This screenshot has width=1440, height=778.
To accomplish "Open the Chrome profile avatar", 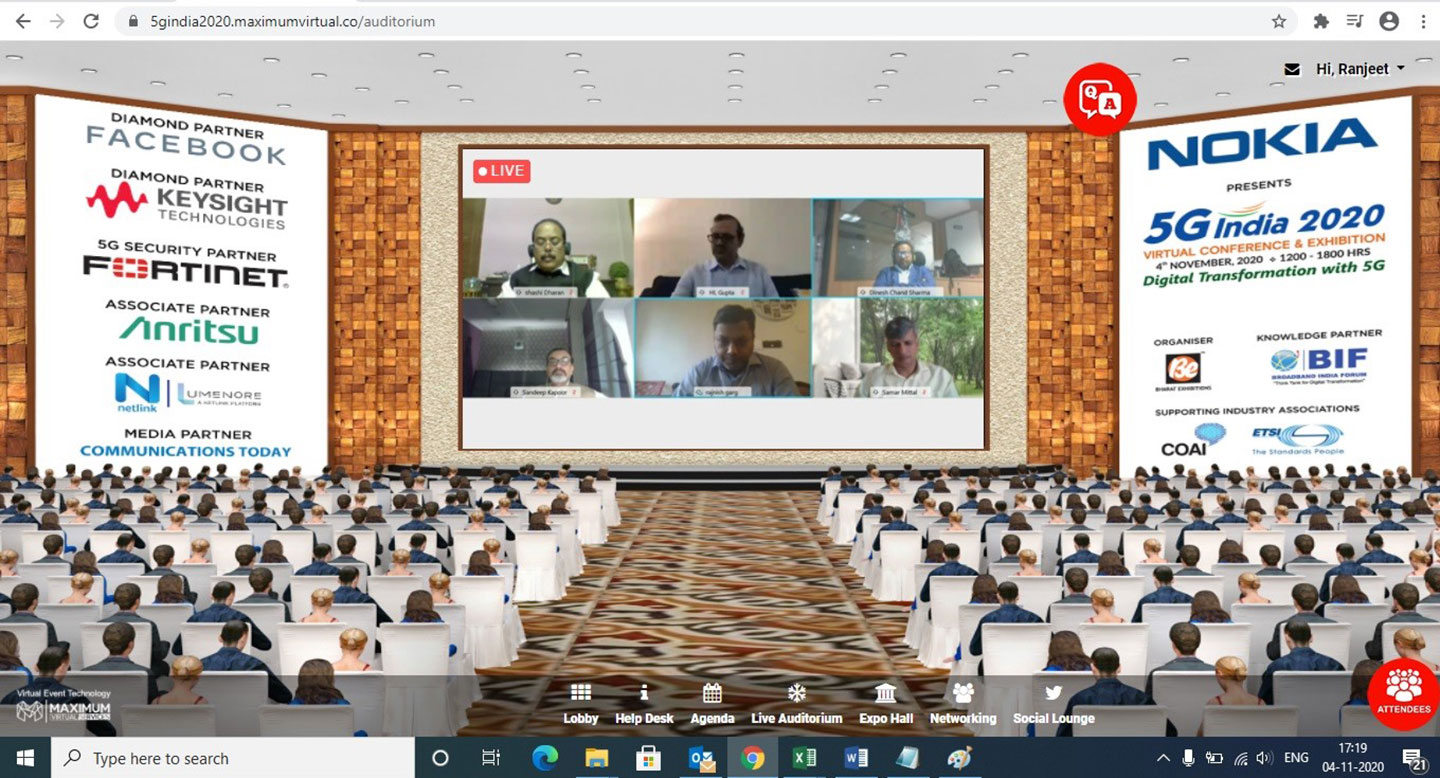I will [x=1389, y=21].
